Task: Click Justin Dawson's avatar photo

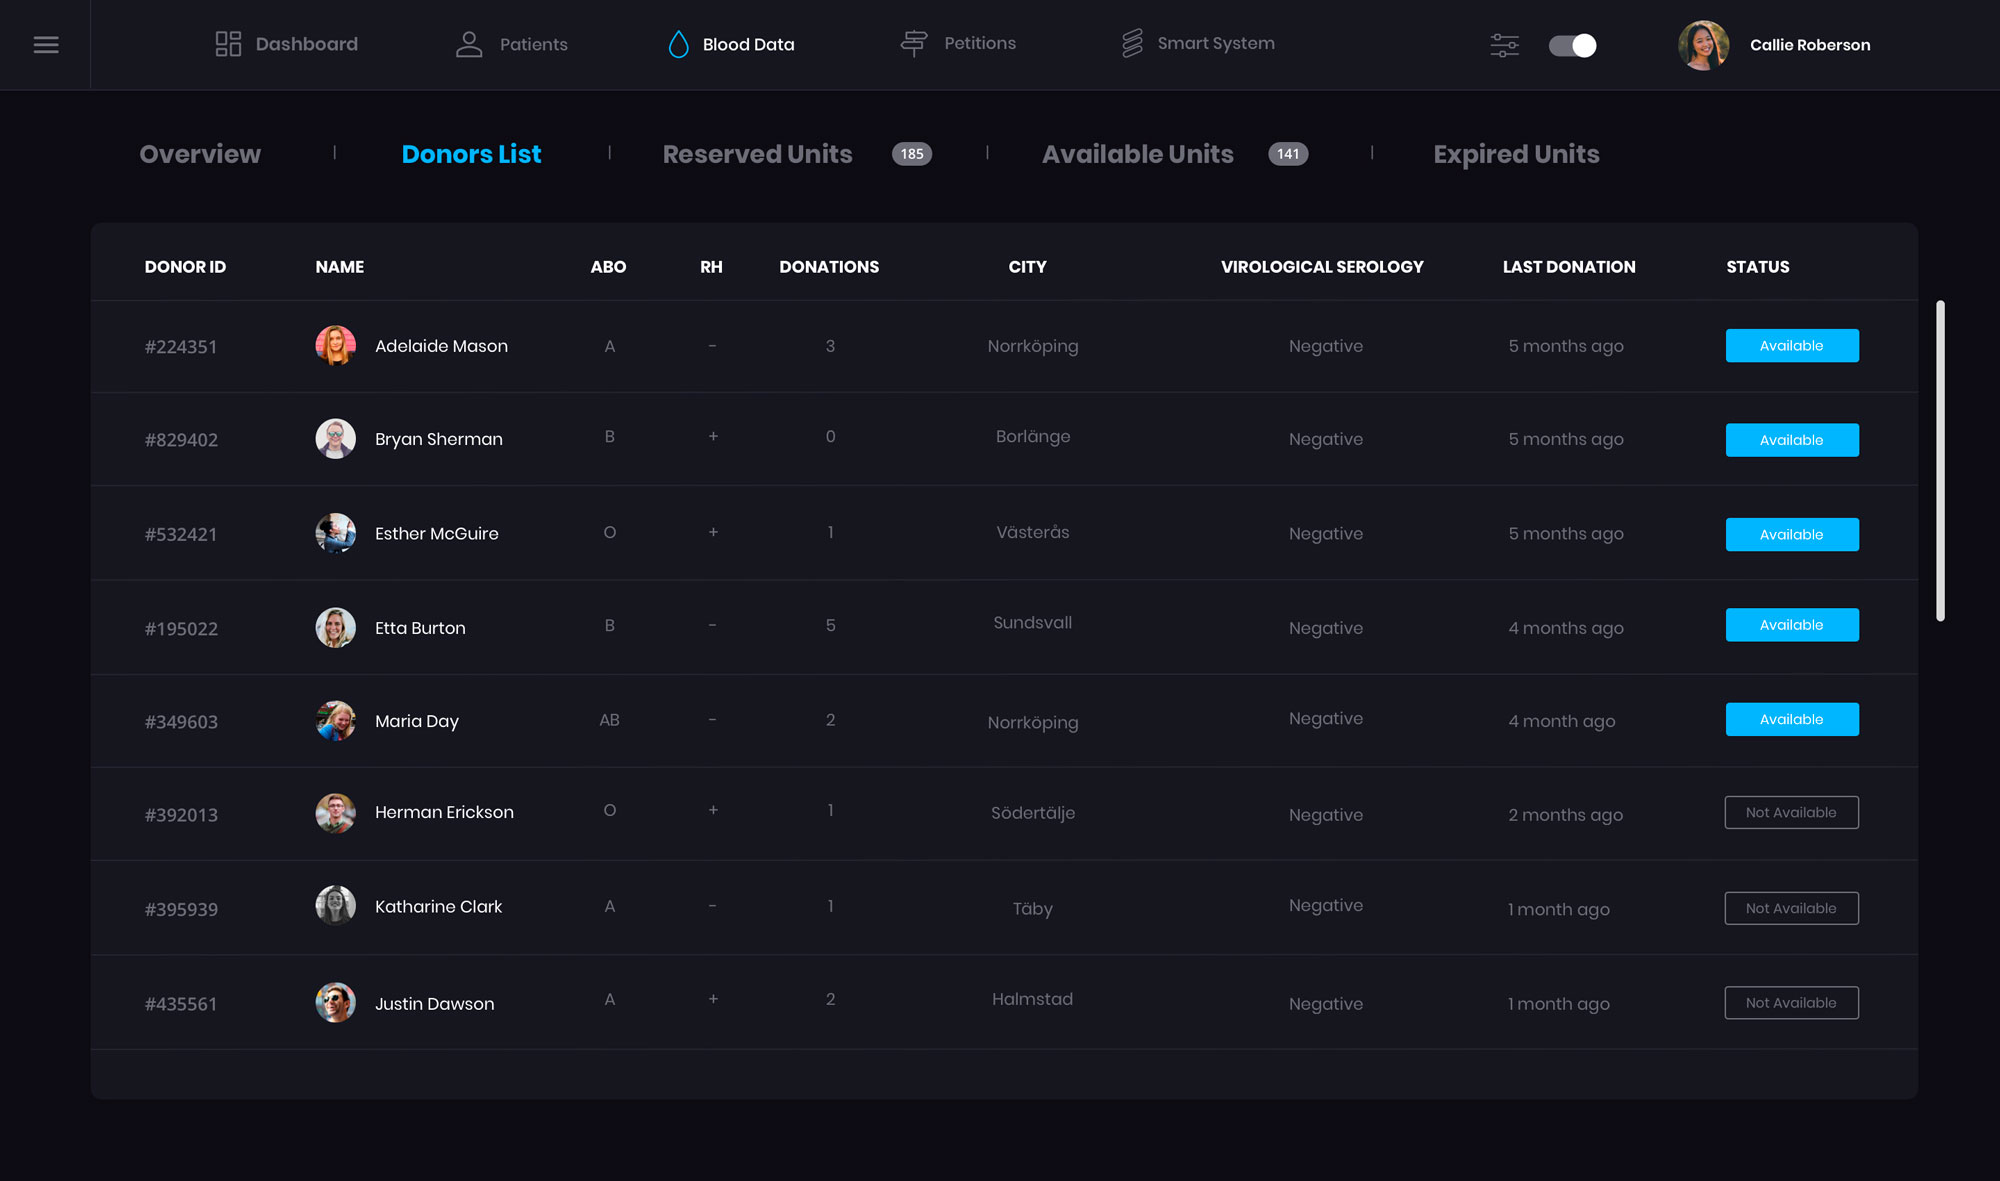Action: pos(335,1002)
